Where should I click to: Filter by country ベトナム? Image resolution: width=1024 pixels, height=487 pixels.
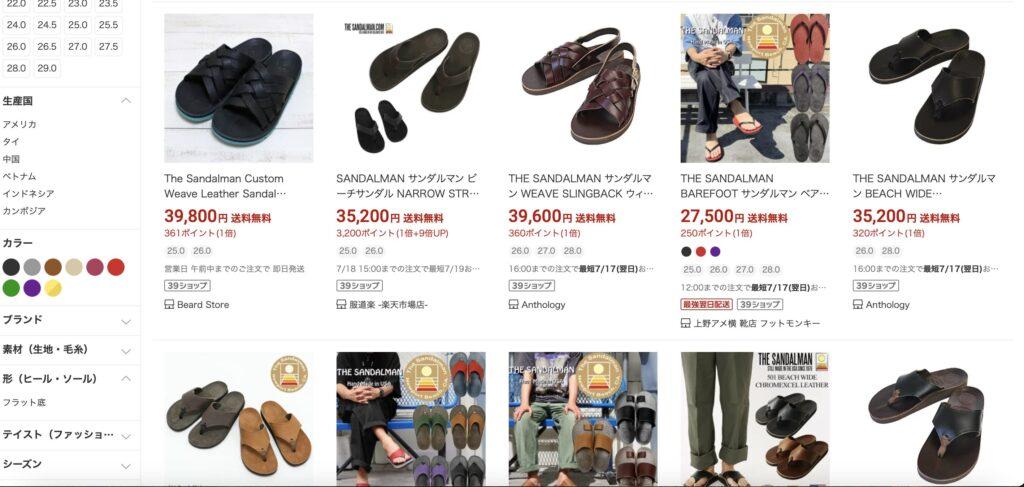pos(20,176)
